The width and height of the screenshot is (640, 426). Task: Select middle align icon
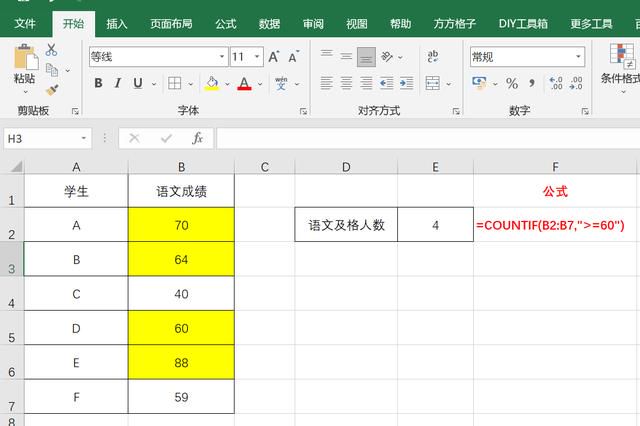click(x=346, y=56)
